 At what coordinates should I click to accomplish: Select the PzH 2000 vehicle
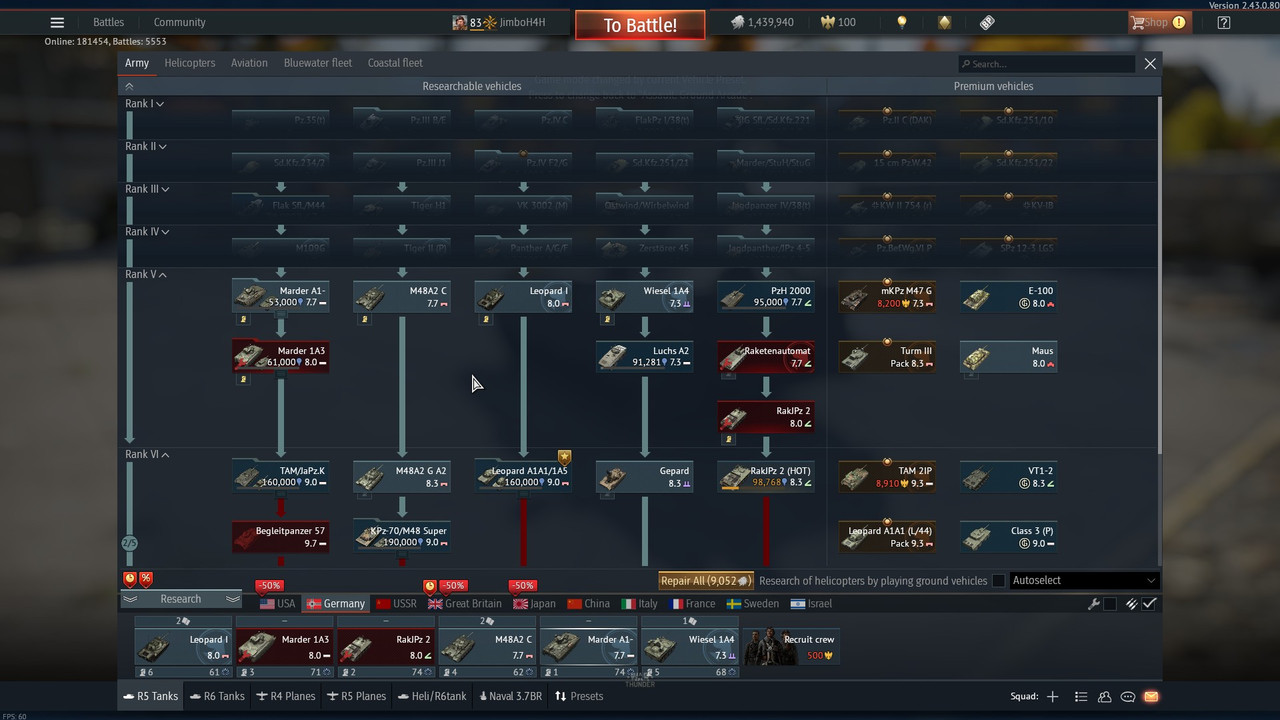(766, 296)
